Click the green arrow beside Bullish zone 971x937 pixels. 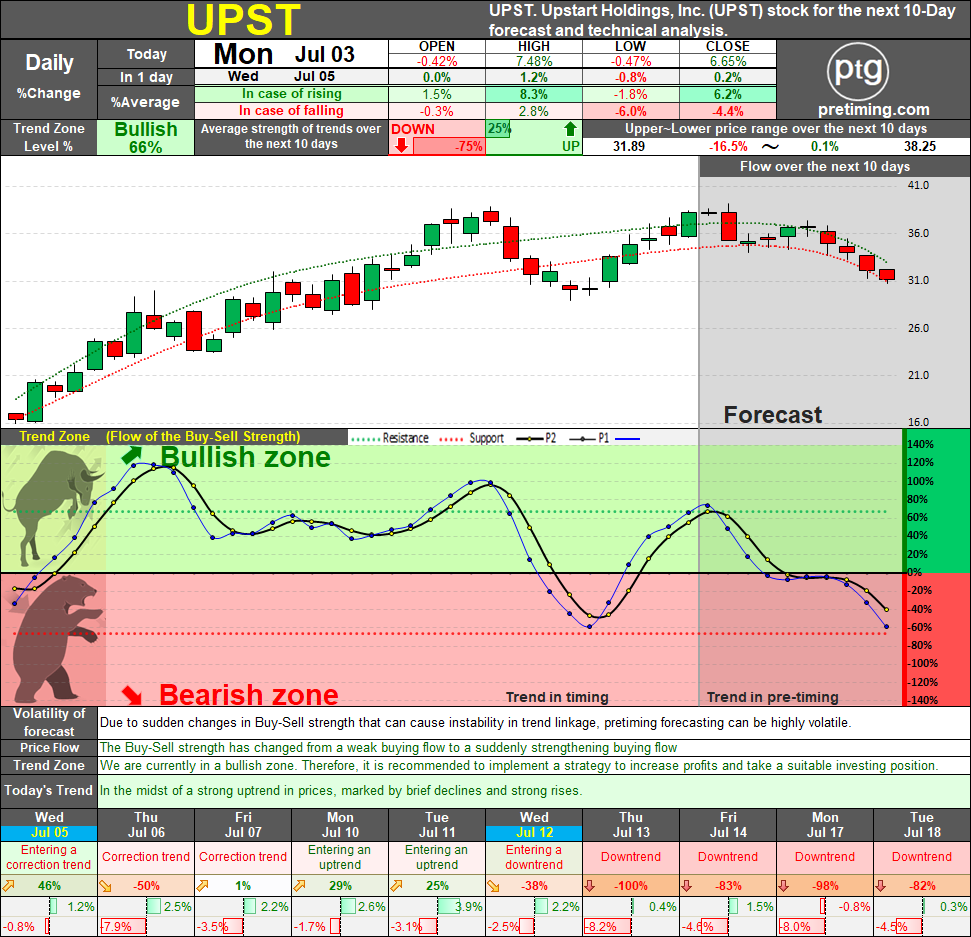[x=132, y=456]
